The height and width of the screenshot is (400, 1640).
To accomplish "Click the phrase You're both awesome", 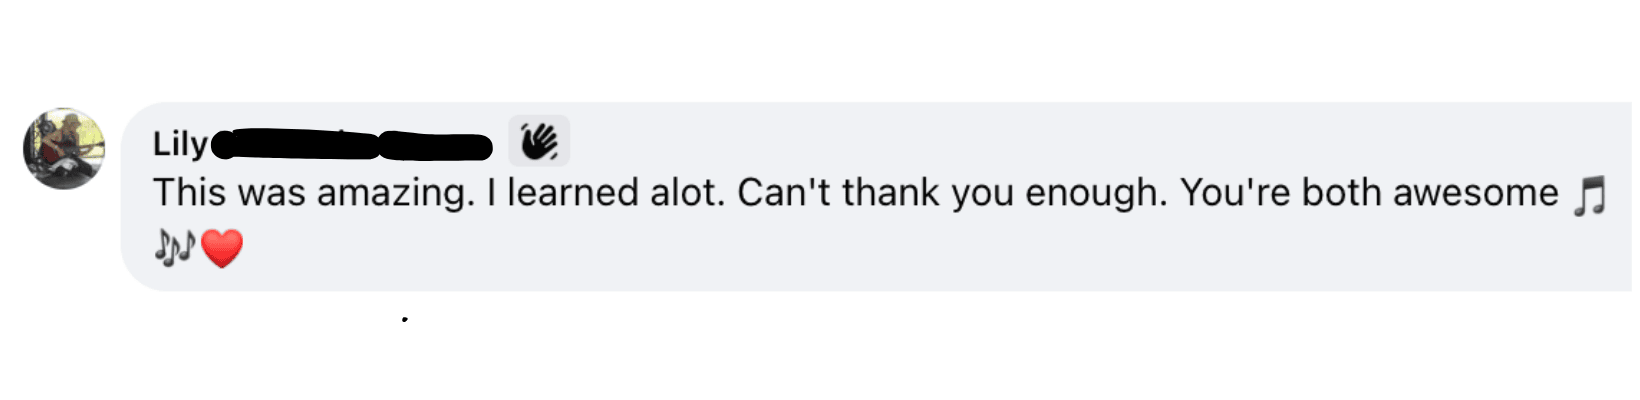I will (x=1369, y=192).
